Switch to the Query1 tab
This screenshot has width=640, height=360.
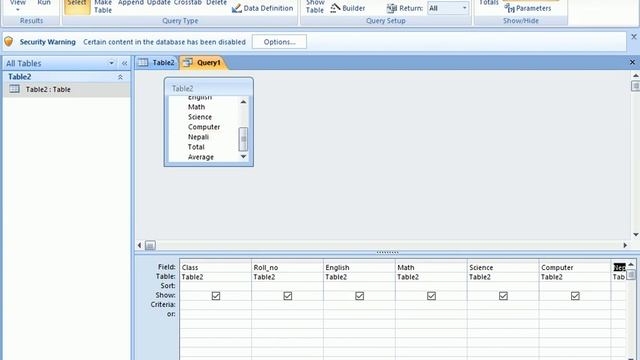coord(203,62)
